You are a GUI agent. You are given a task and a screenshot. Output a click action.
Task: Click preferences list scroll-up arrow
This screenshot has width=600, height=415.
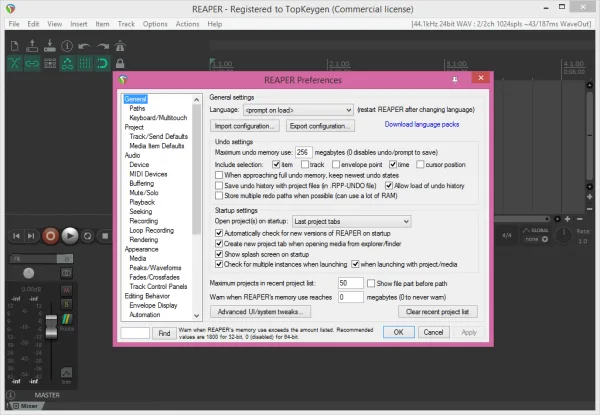[x=197, y=99]
